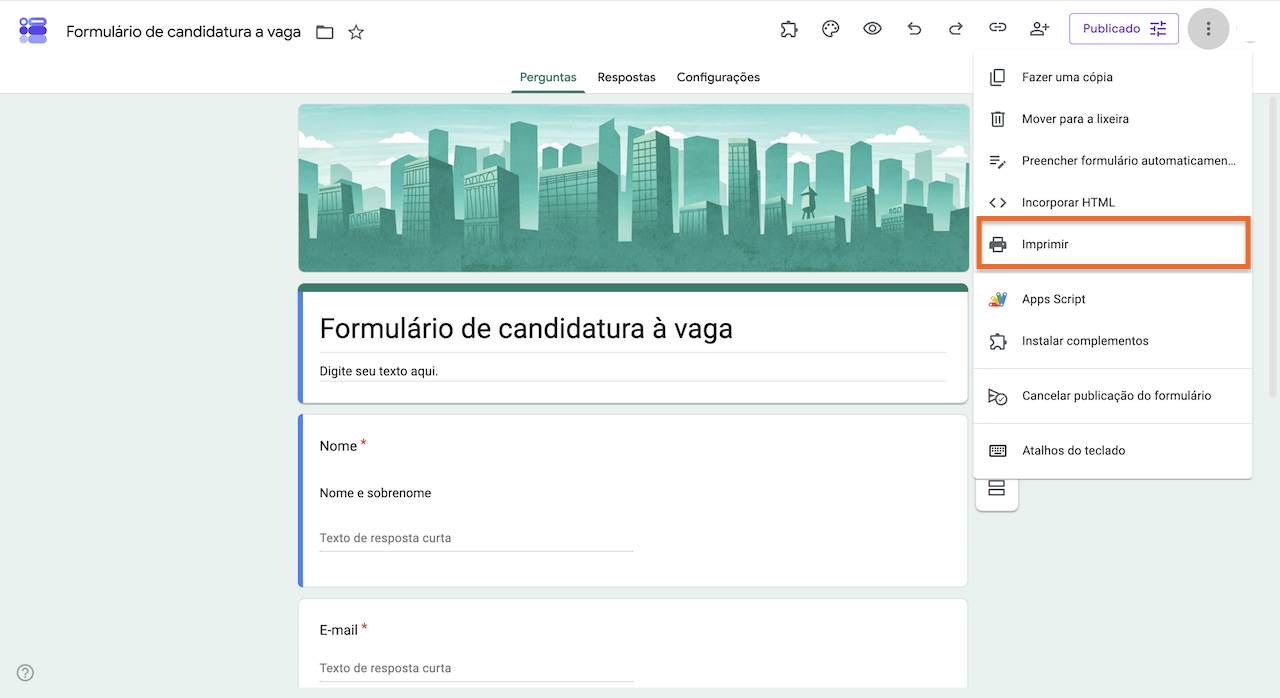The width and height of the screenshot is (1280, 698).
Task: Click the E-mail question title
Action: point(339,630)
